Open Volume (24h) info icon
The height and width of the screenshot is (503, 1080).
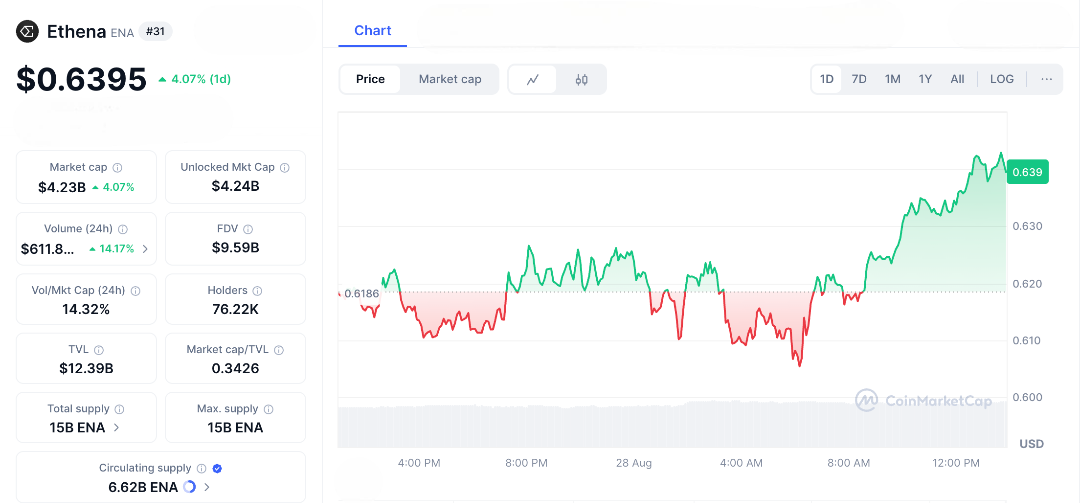tap(123, 229)
